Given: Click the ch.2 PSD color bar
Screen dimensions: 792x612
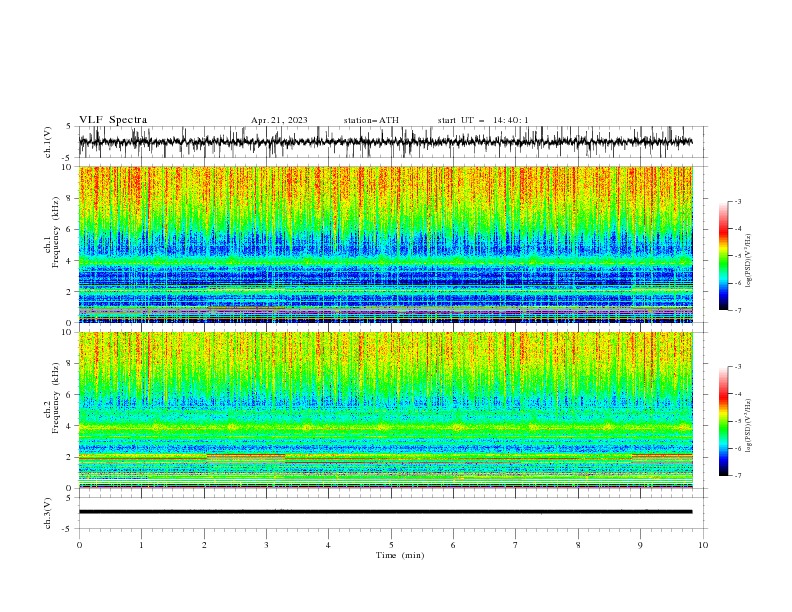Looking at the screenshot, I should click(x=723, y=421).
